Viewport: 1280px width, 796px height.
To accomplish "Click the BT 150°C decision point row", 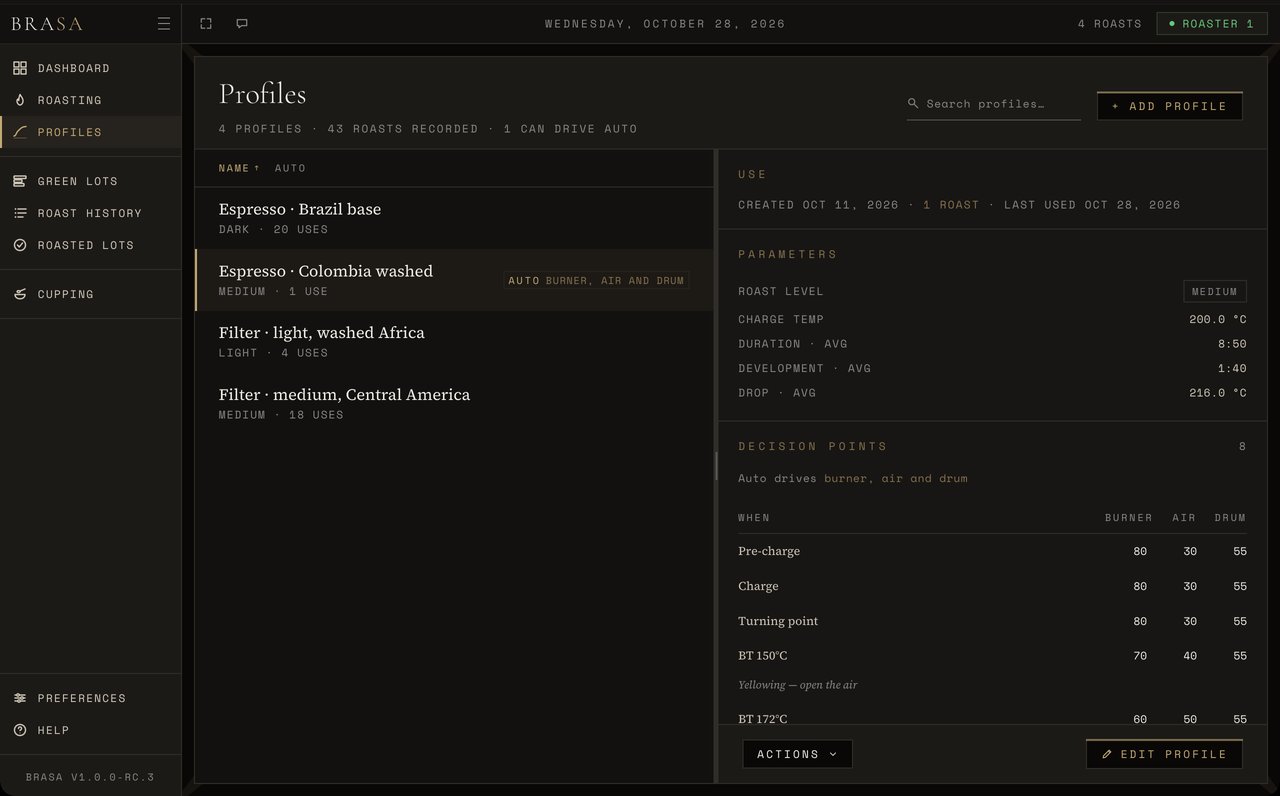I will pyautogui.click(x=992, y=656).
